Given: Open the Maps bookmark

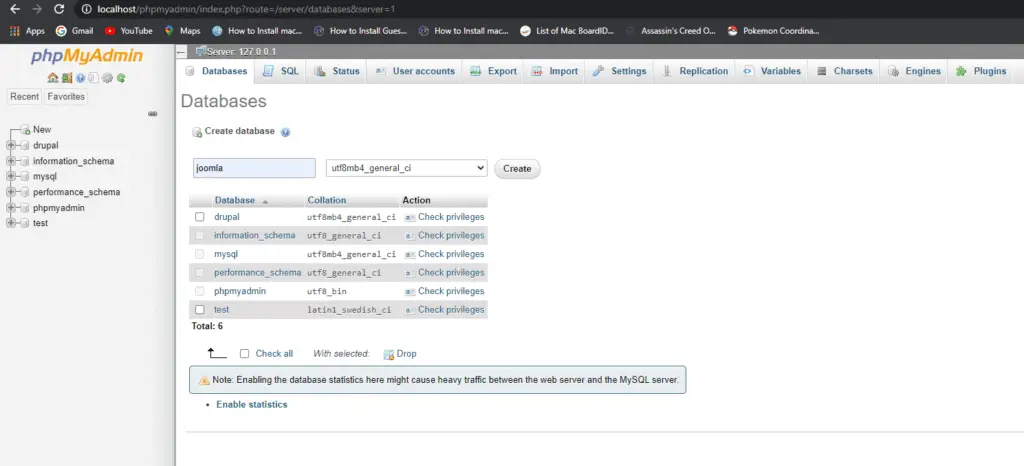Looking at the screenshot, I should click(x=182, y=31).
